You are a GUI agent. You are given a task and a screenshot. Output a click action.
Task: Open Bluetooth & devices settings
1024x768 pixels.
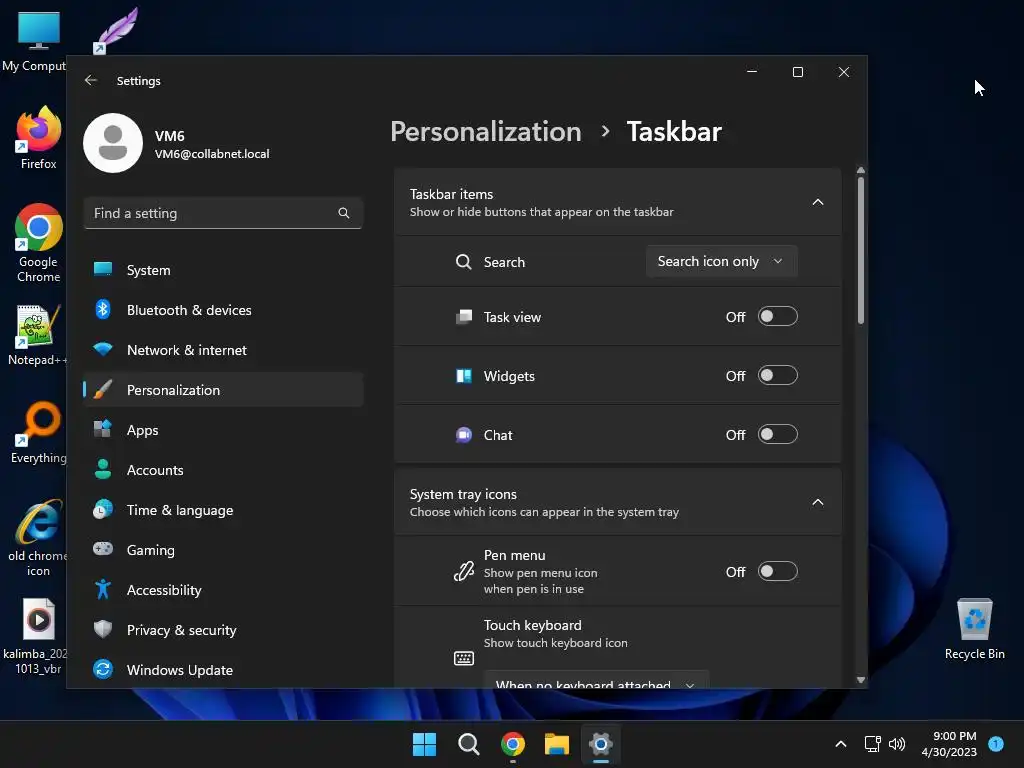pos(223,310)
